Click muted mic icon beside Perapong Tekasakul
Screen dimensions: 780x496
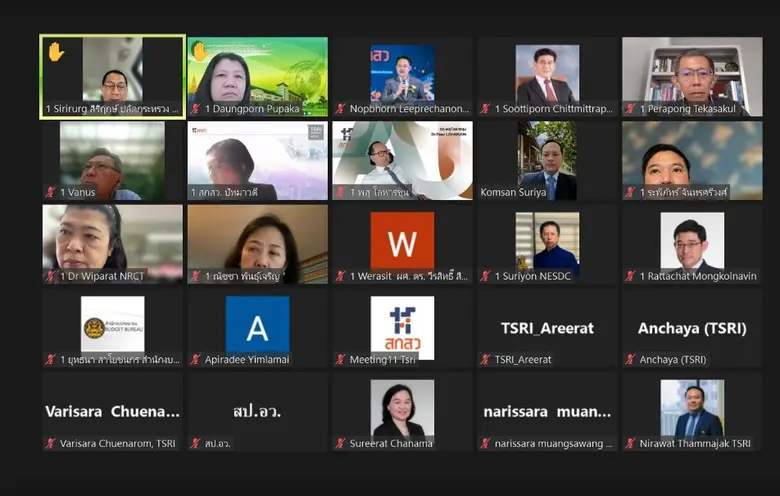pos(631,108)
